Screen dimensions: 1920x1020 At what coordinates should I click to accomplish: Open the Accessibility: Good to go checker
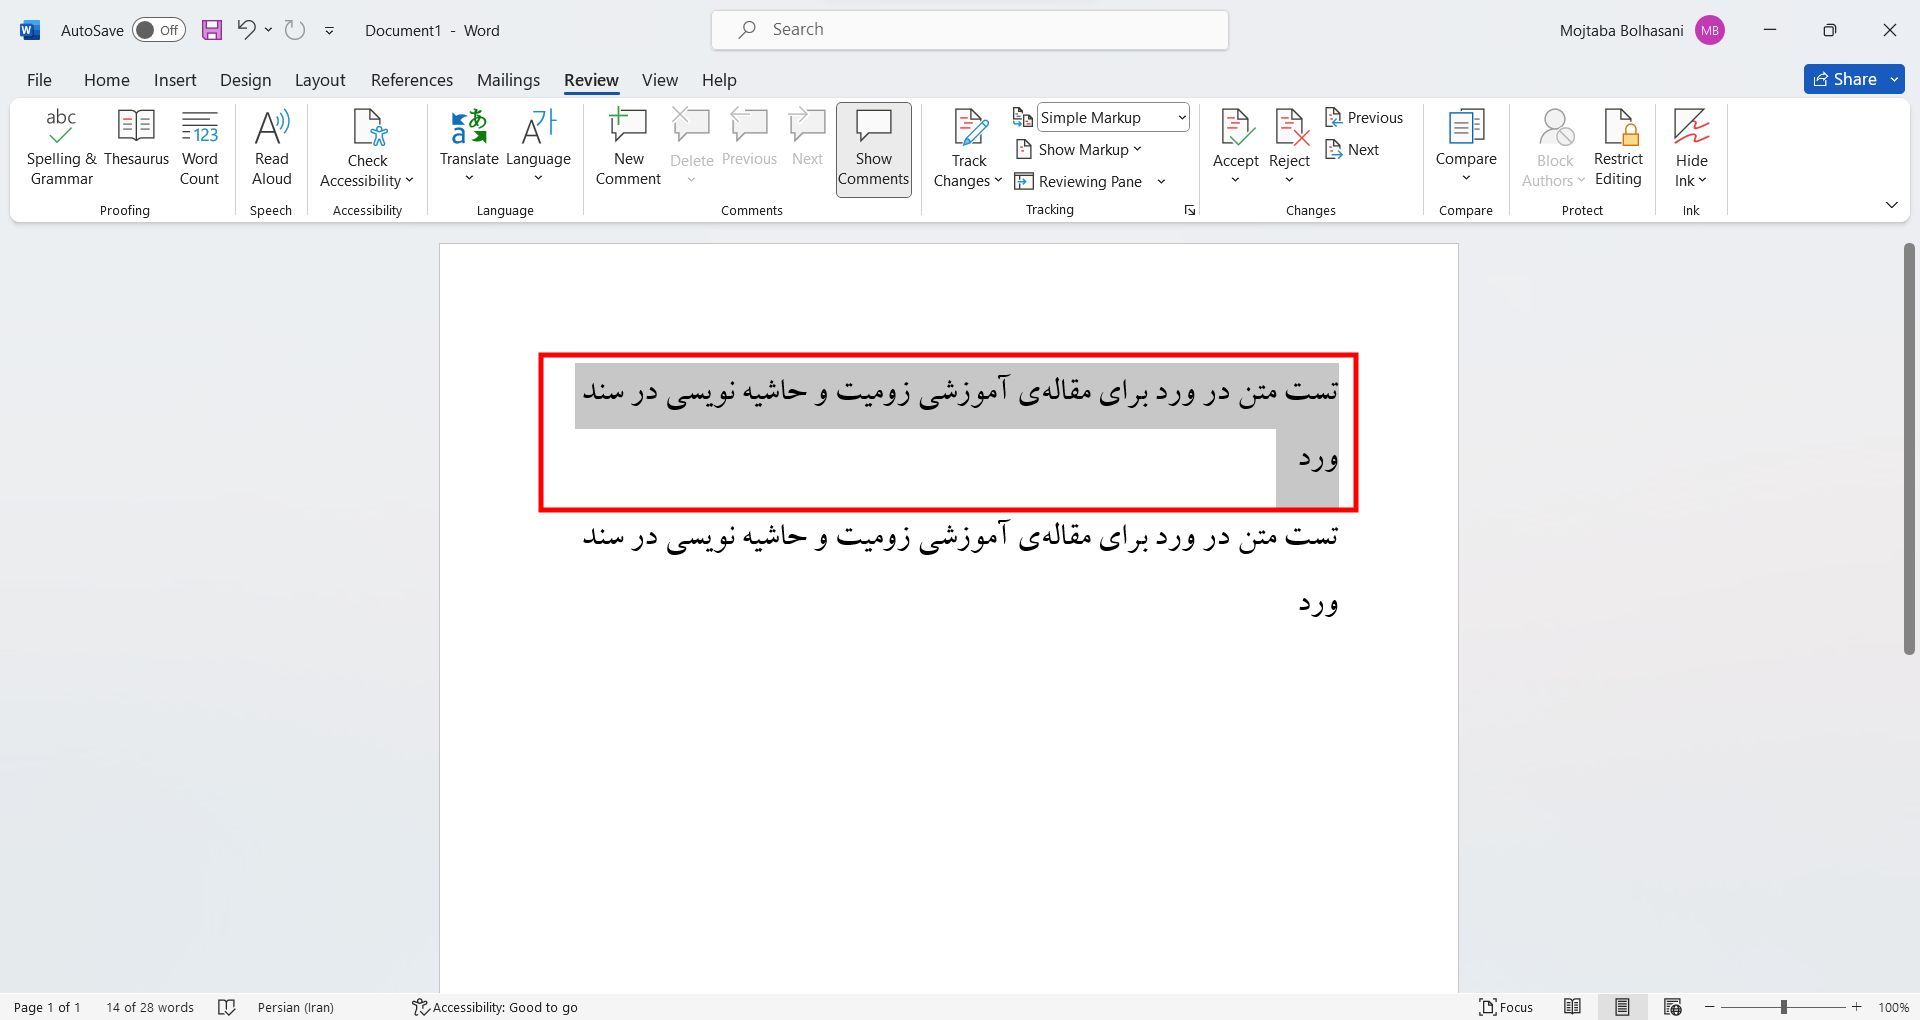(495, 1006)
